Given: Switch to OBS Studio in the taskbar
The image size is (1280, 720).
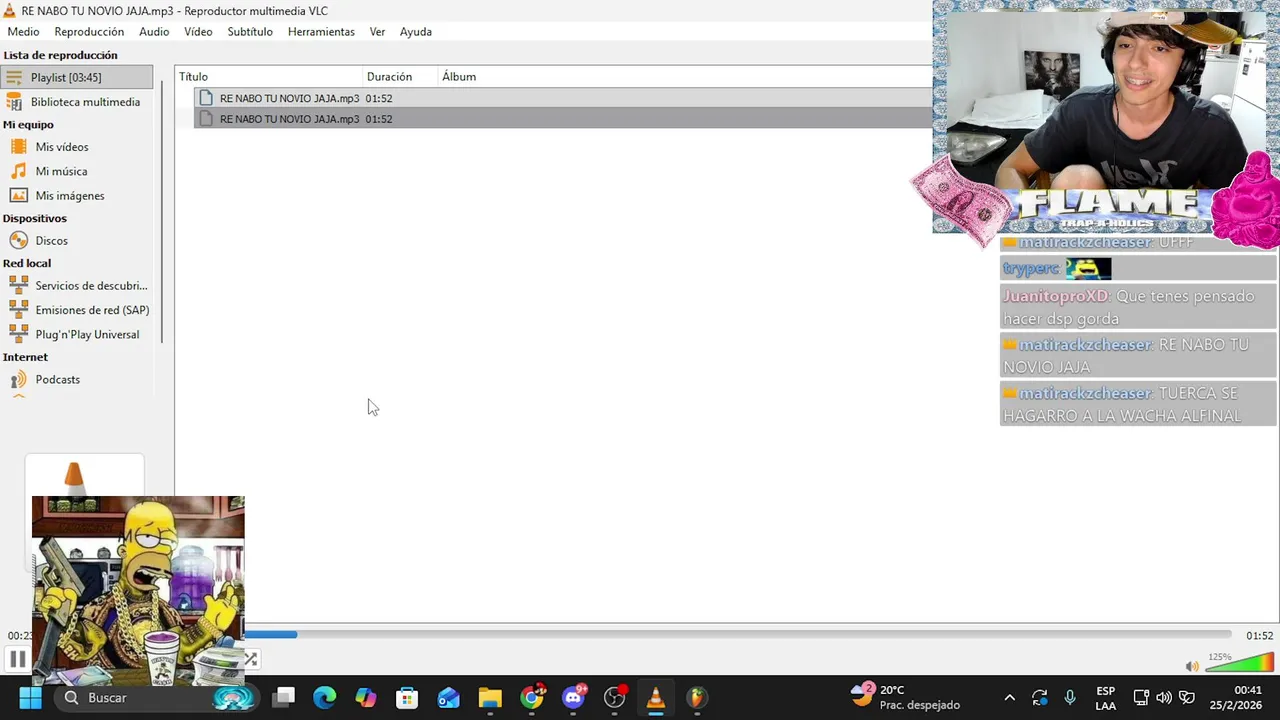Looking at the screenshot, I should [x=615, y=697].
